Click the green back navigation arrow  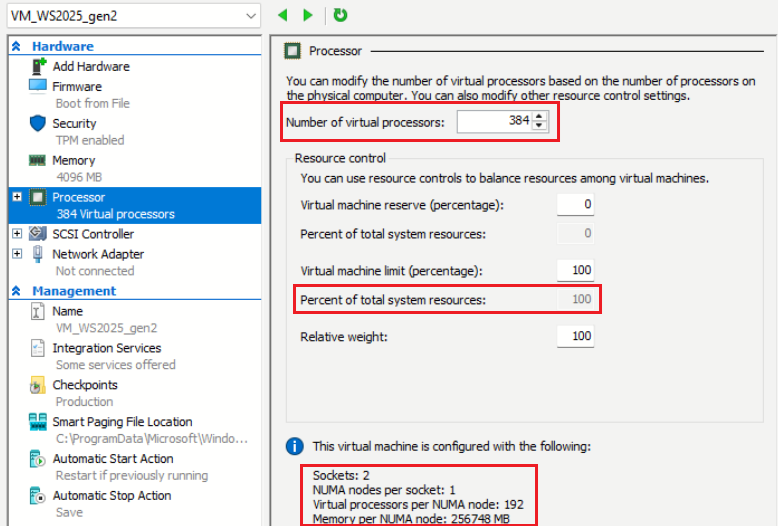[x=283, y=15]
